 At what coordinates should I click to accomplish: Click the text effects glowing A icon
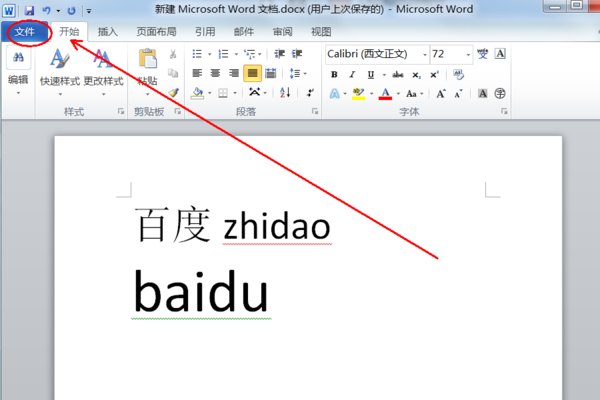click(x=334, y=93)
